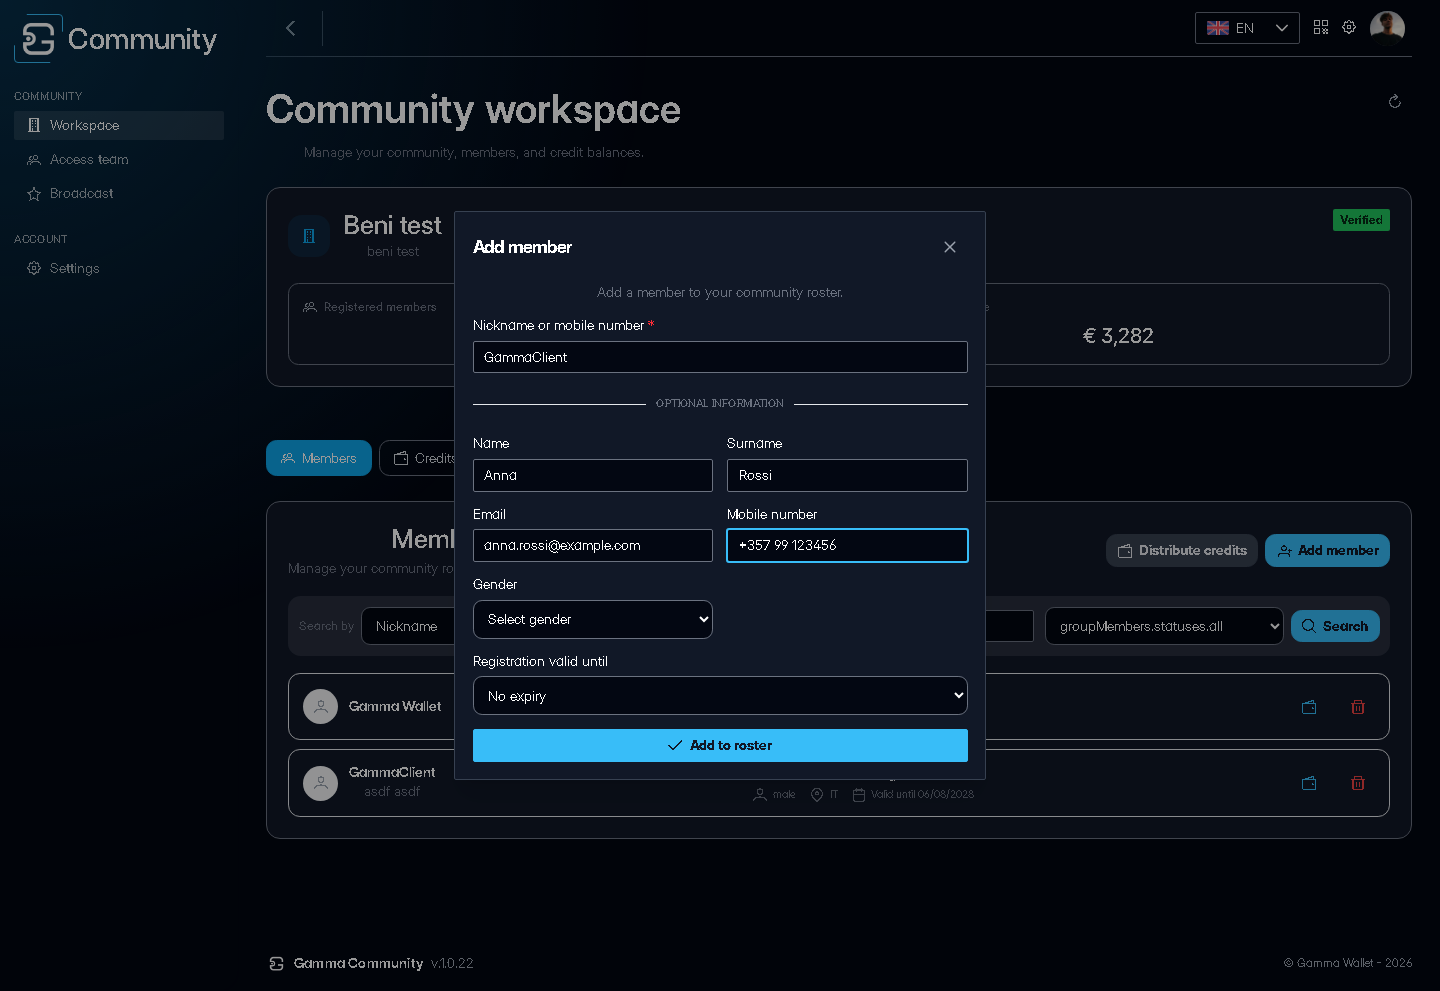Edit the Mobile number field

pyautogui.click(x=847, y=545)
